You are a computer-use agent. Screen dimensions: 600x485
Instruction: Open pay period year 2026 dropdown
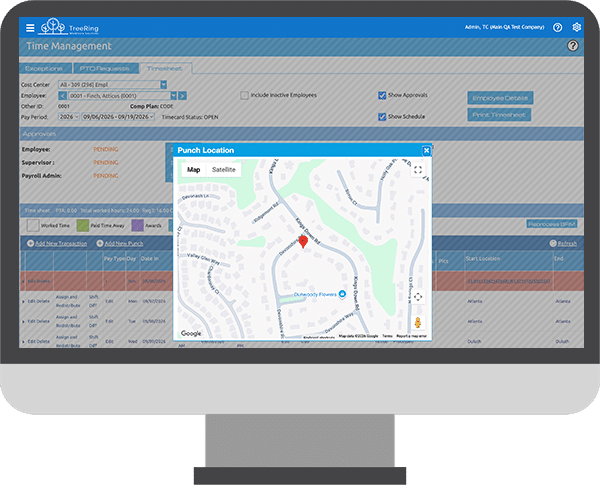point(69,117)
